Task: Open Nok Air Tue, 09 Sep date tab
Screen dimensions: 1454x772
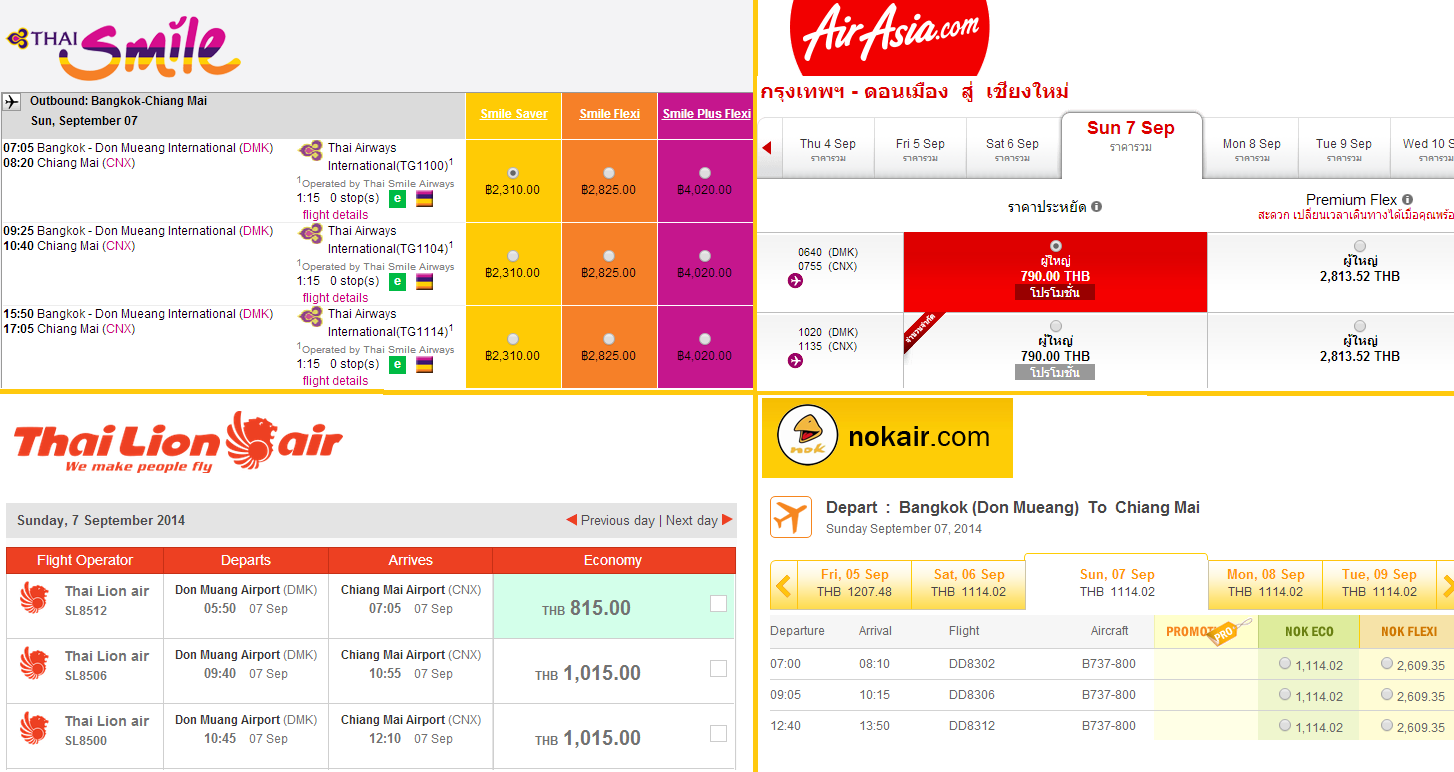Action: coord(1380,585)
